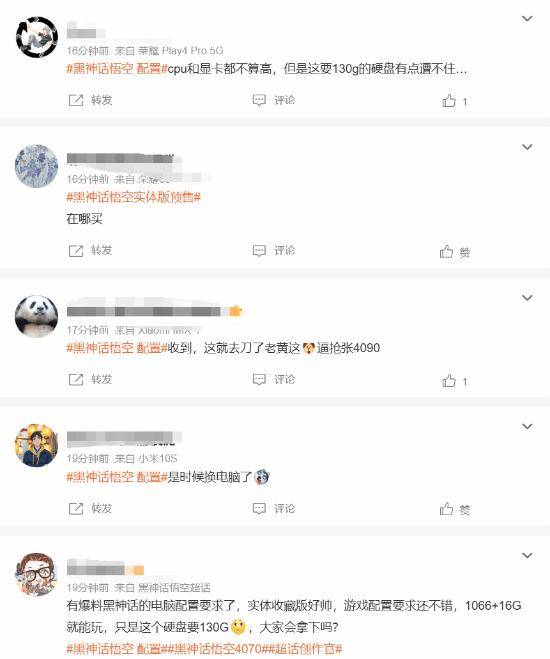This screenshot has height=659, width=550.
Task: Like the post about the 130g hard drive
Action: pyautogui.click(x=454, y=101)
